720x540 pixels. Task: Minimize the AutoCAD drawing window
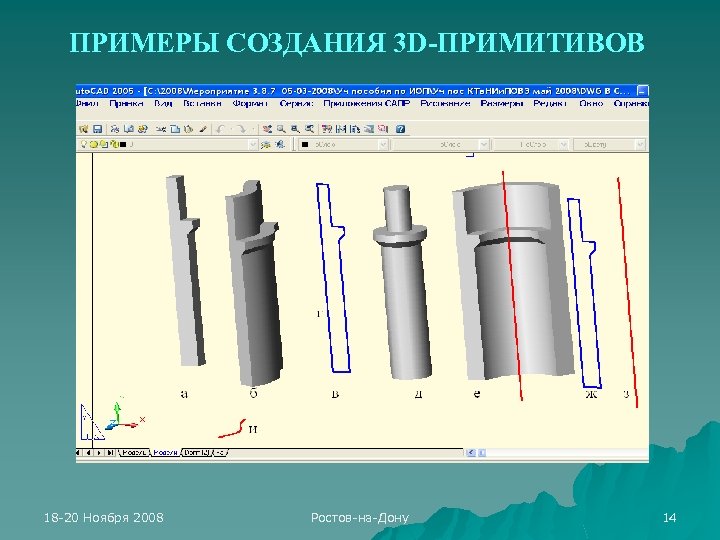pos(643,91)
